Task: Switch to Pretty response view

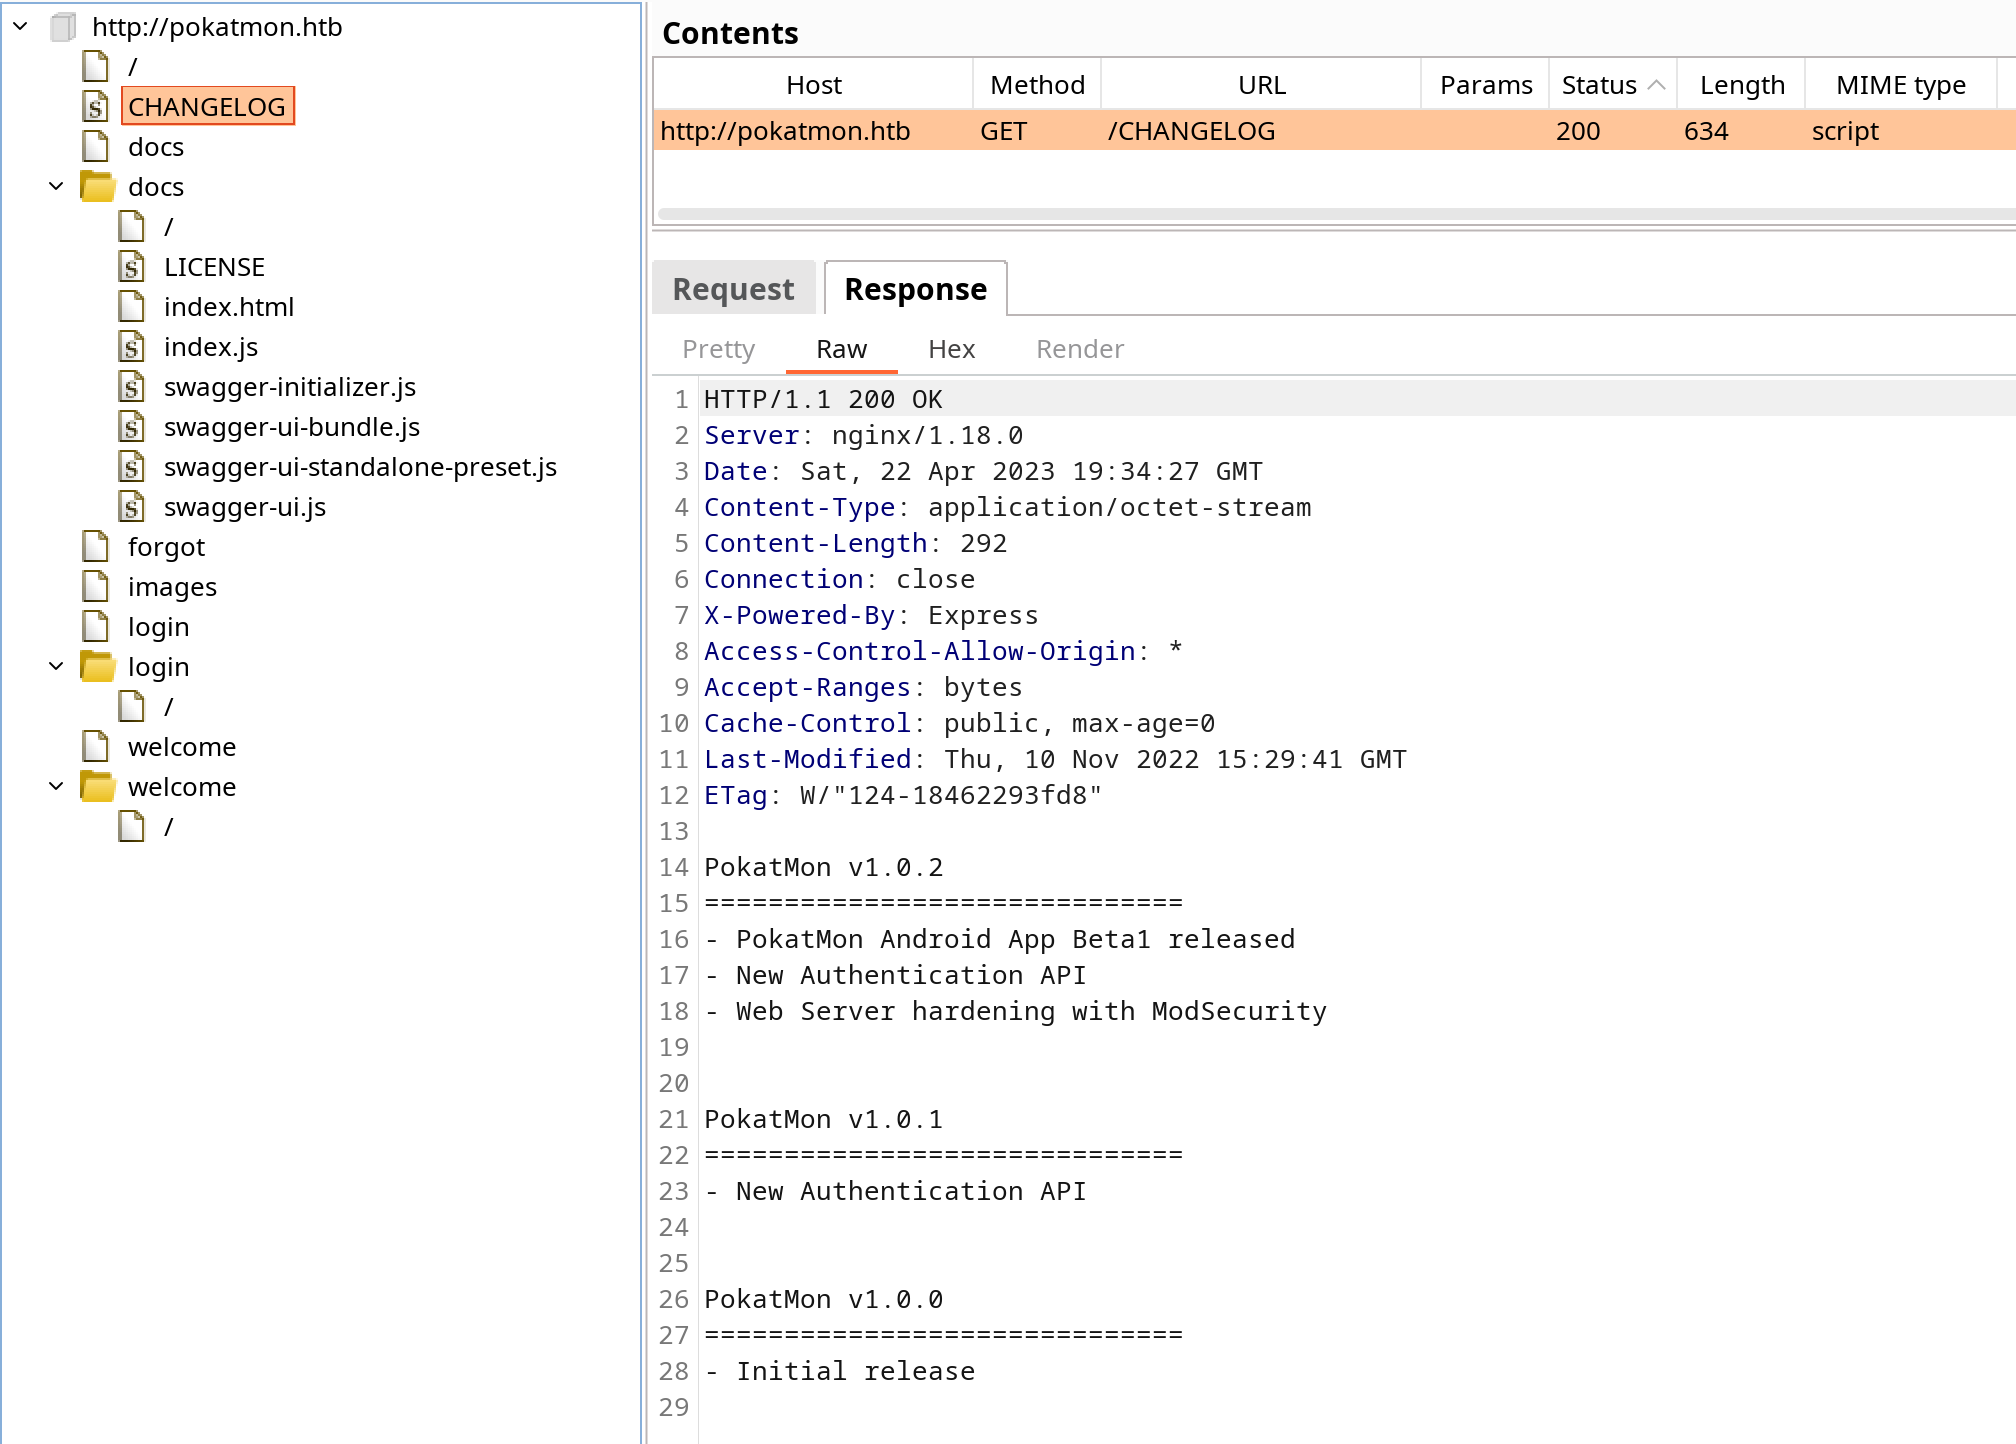Action: click(x=718, y=349)
